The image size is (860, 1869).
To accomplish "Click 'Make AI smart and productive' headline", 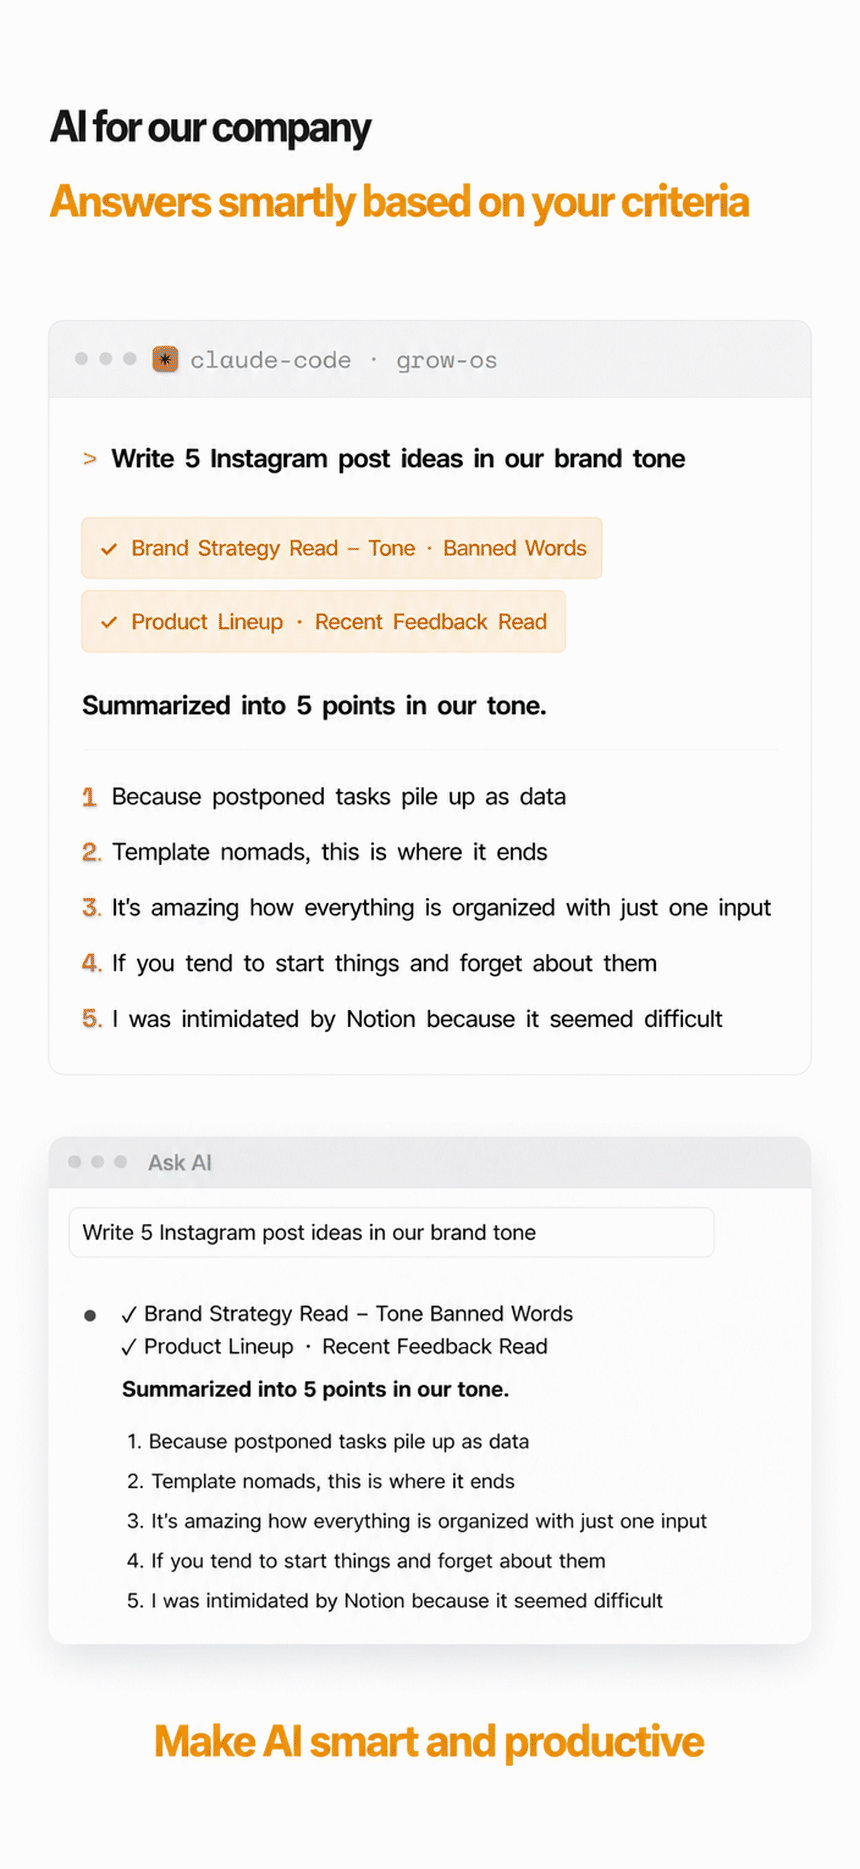I will tap(429, 1742).
